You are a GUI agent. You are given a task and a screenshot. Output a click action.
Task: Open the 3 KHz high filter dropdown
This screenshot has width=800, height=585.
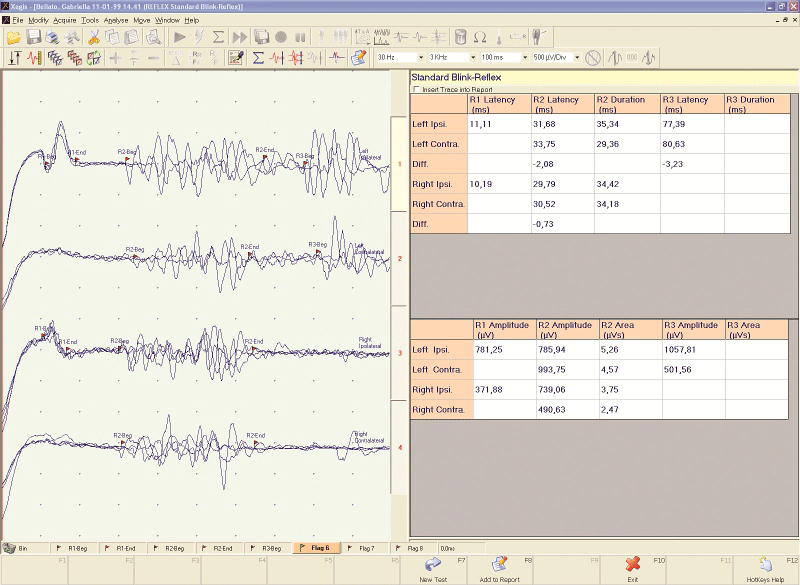[x=472, y=58]
